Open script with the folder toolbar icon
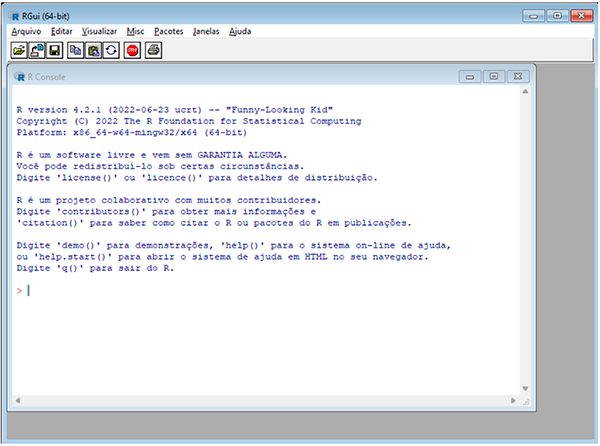 (19, 50)
